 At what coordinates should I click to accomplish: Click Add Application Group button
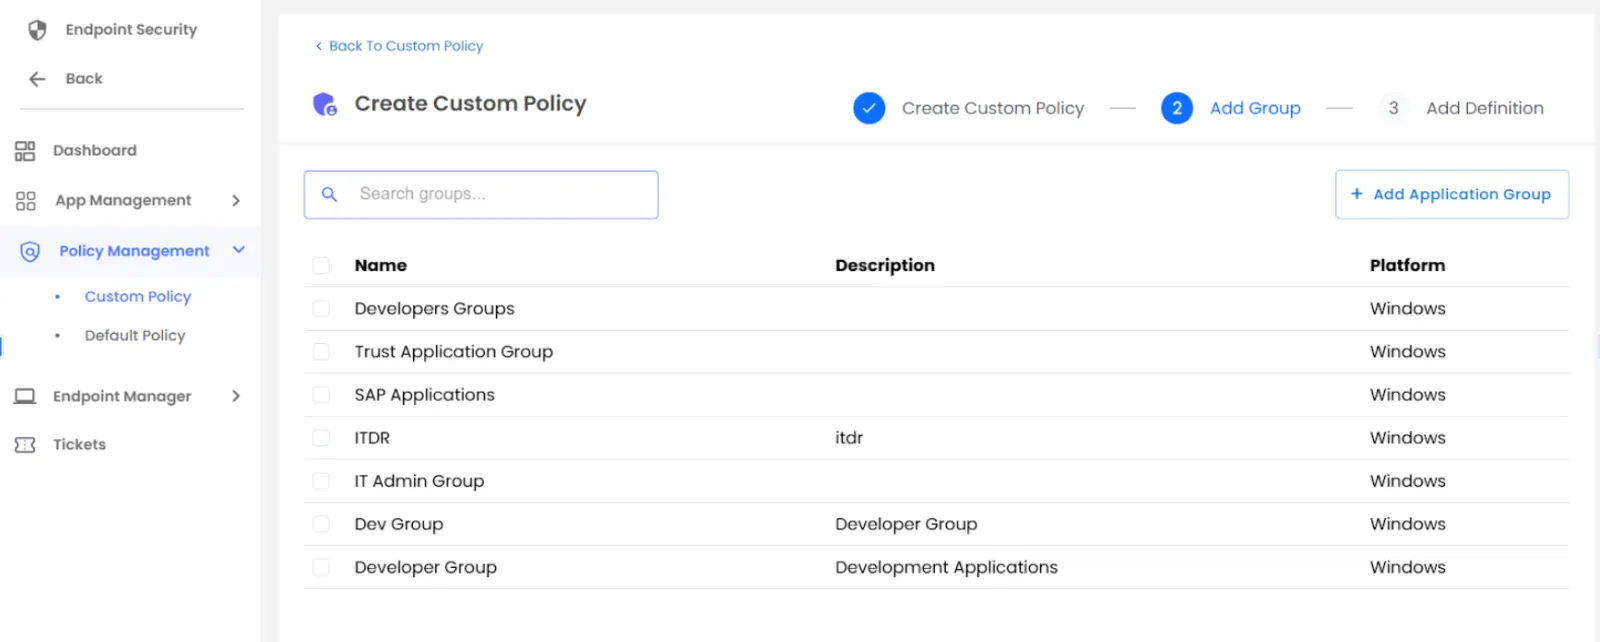pos(1452,194)
